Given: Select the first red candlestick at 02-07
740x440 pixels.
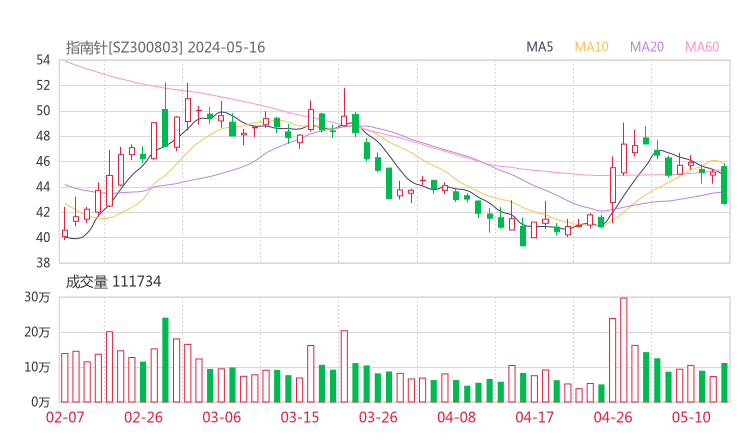Looking at the screenshot, I should pyautogui.click(x=65, y=223).
